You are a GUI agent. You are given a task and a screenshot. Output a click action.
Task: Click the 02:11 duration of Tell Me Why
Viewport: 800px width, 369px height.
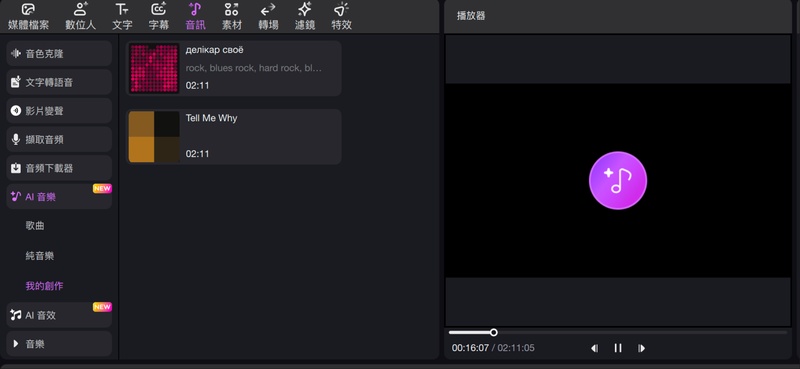[197, 154]
